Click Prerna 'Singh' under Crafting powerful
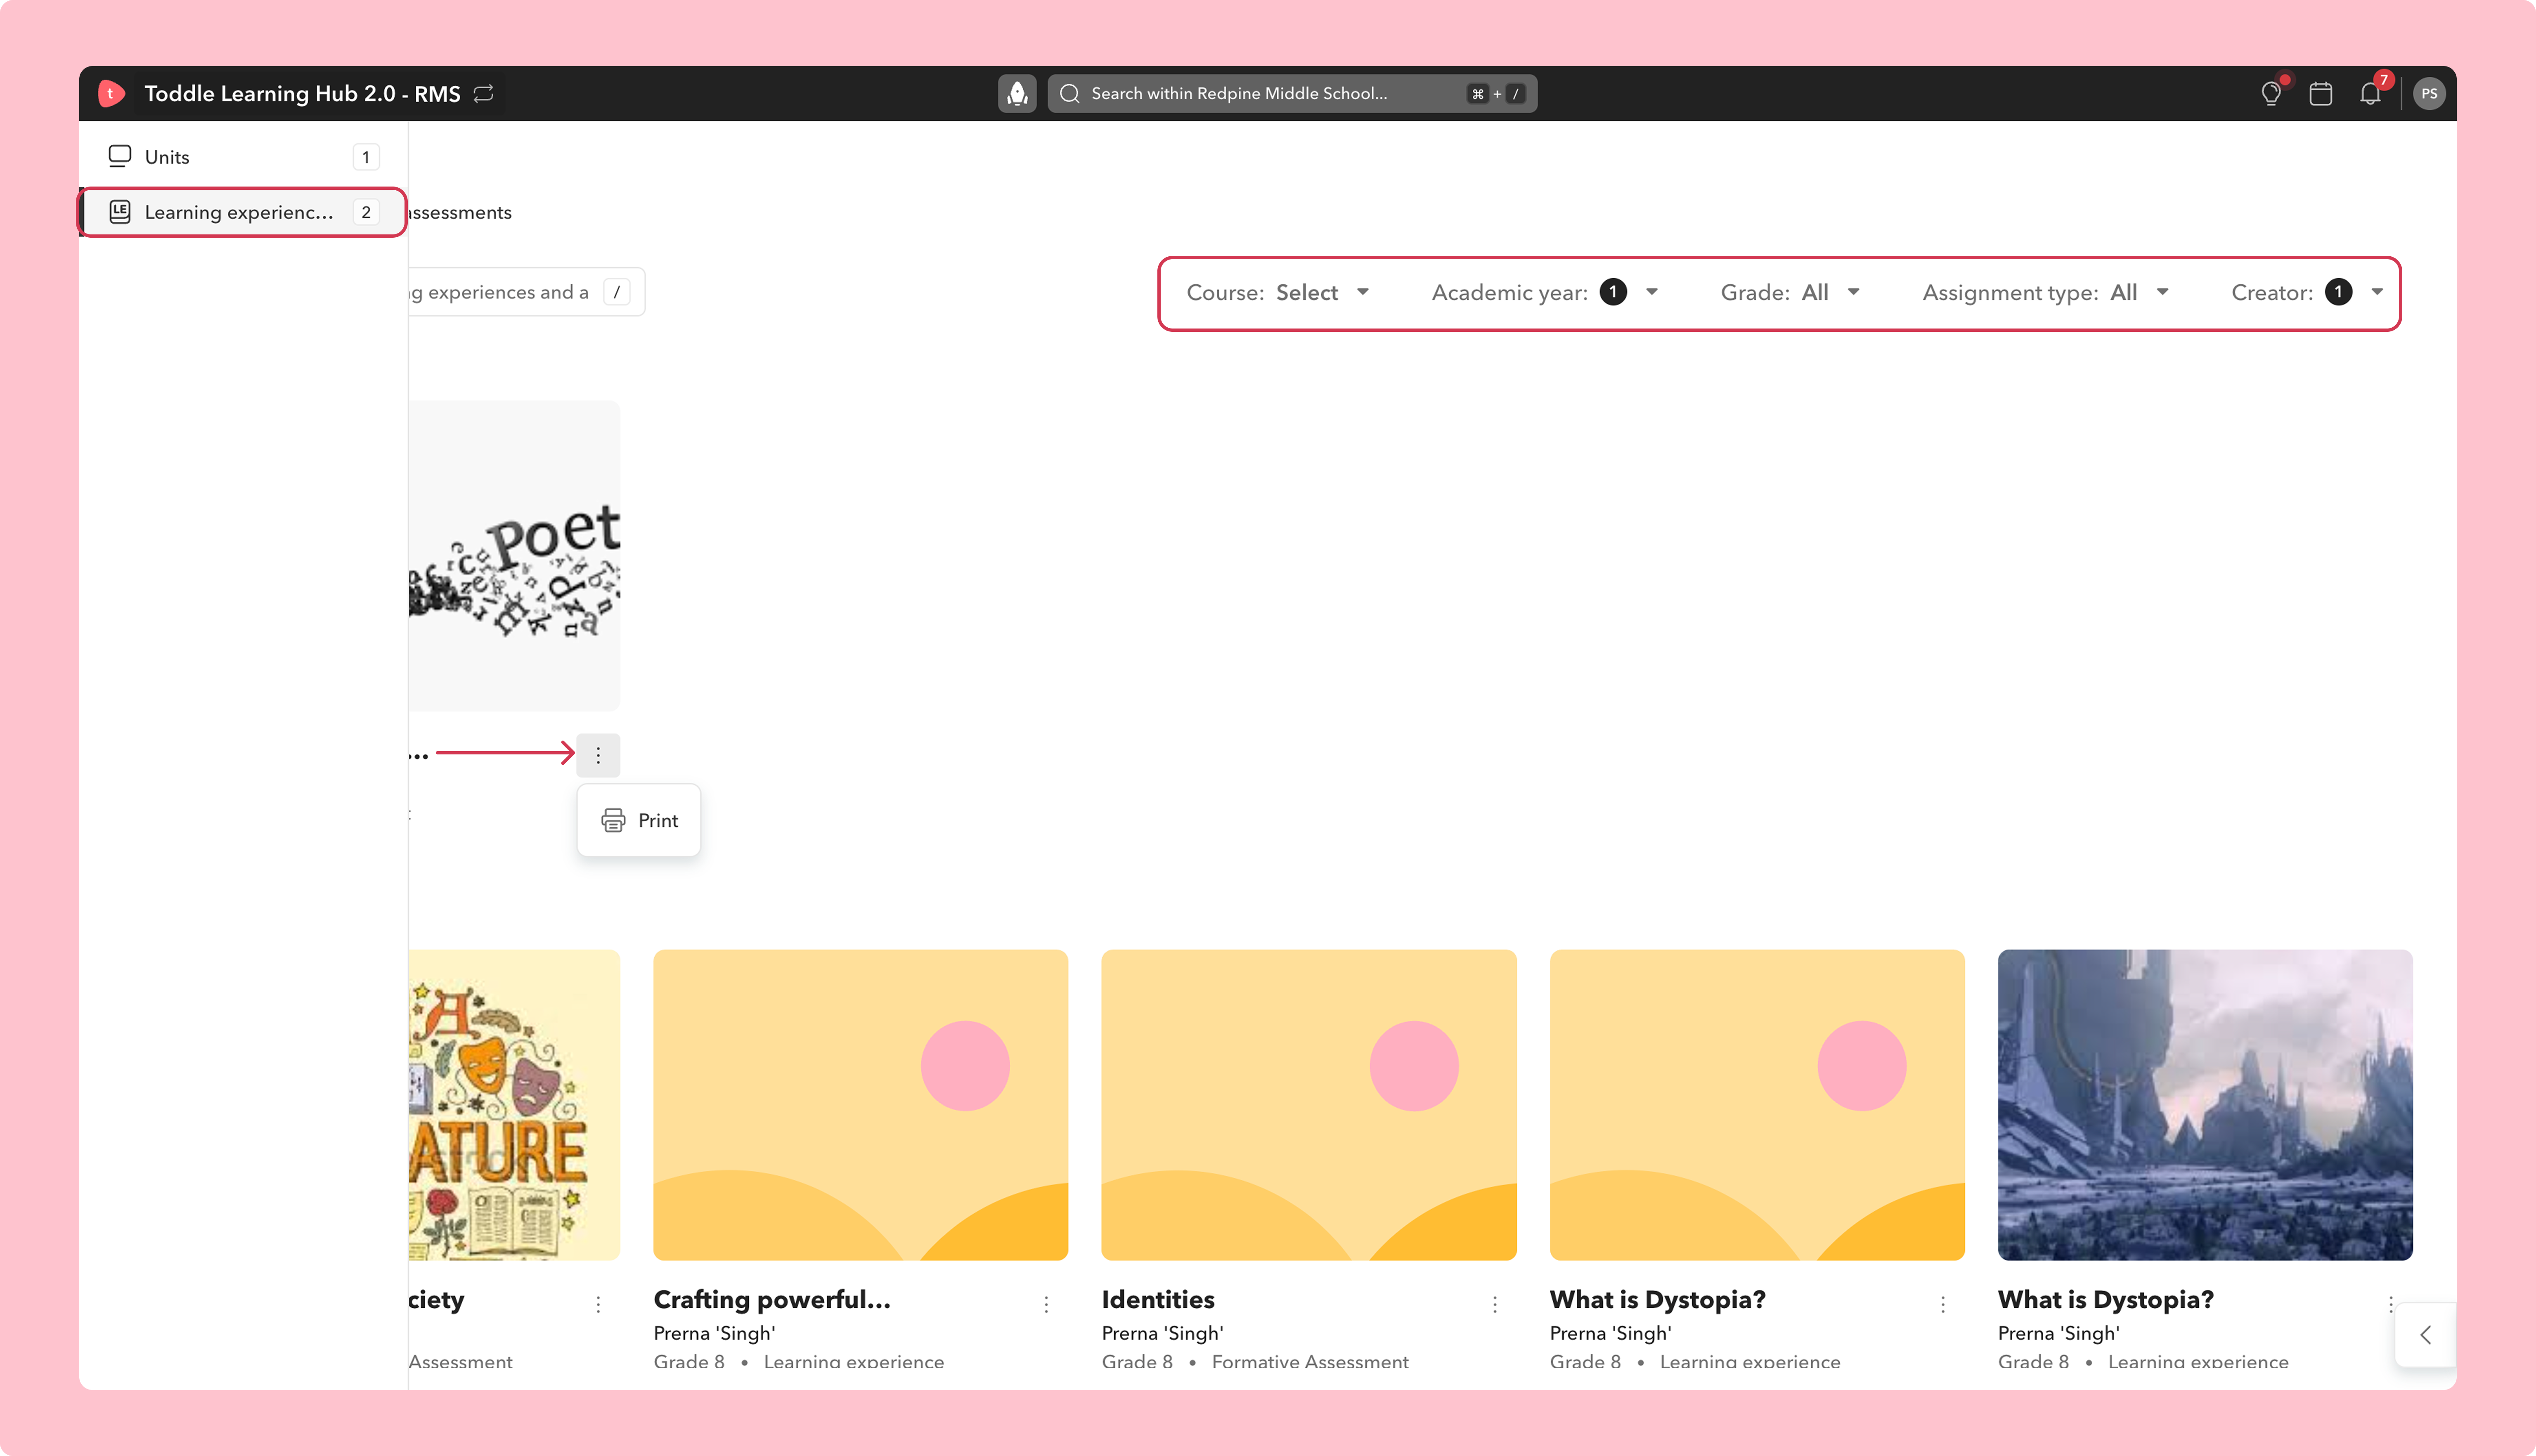This screenshot has height=1456, width=2536. pyautogui.click(x=714, y=1333)
